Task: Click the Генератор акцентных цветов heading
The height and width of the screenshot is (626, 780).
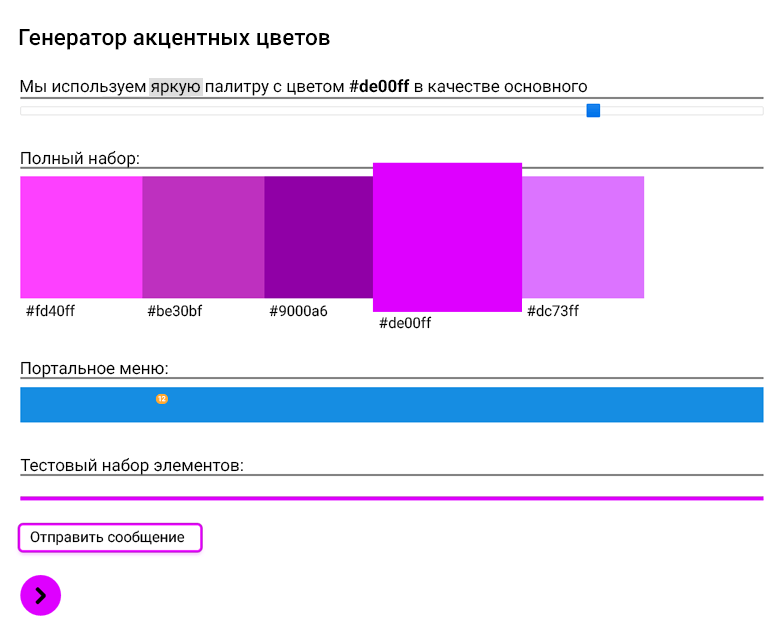Action: click(174, 38)
